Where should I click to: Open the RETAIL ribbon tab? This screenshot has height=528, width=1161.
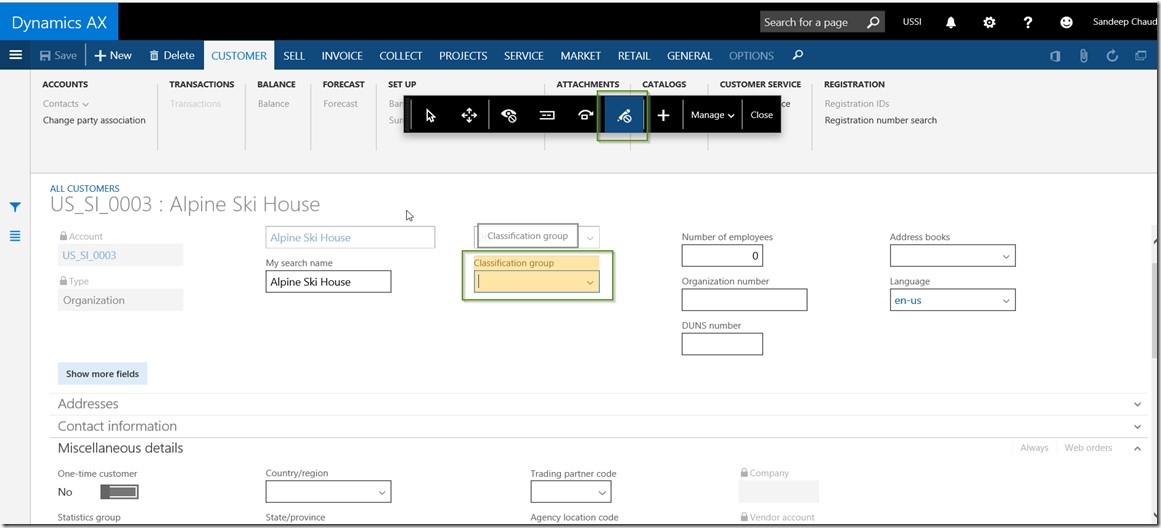pos(634,56)
